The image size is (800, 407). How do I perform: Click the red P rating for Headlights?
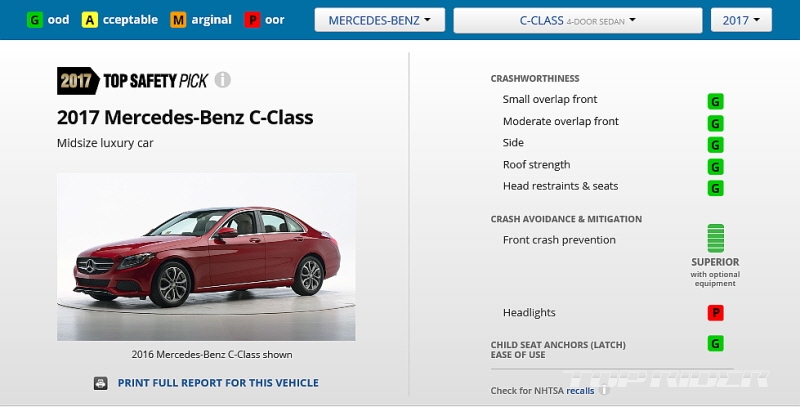click(715, 313)
